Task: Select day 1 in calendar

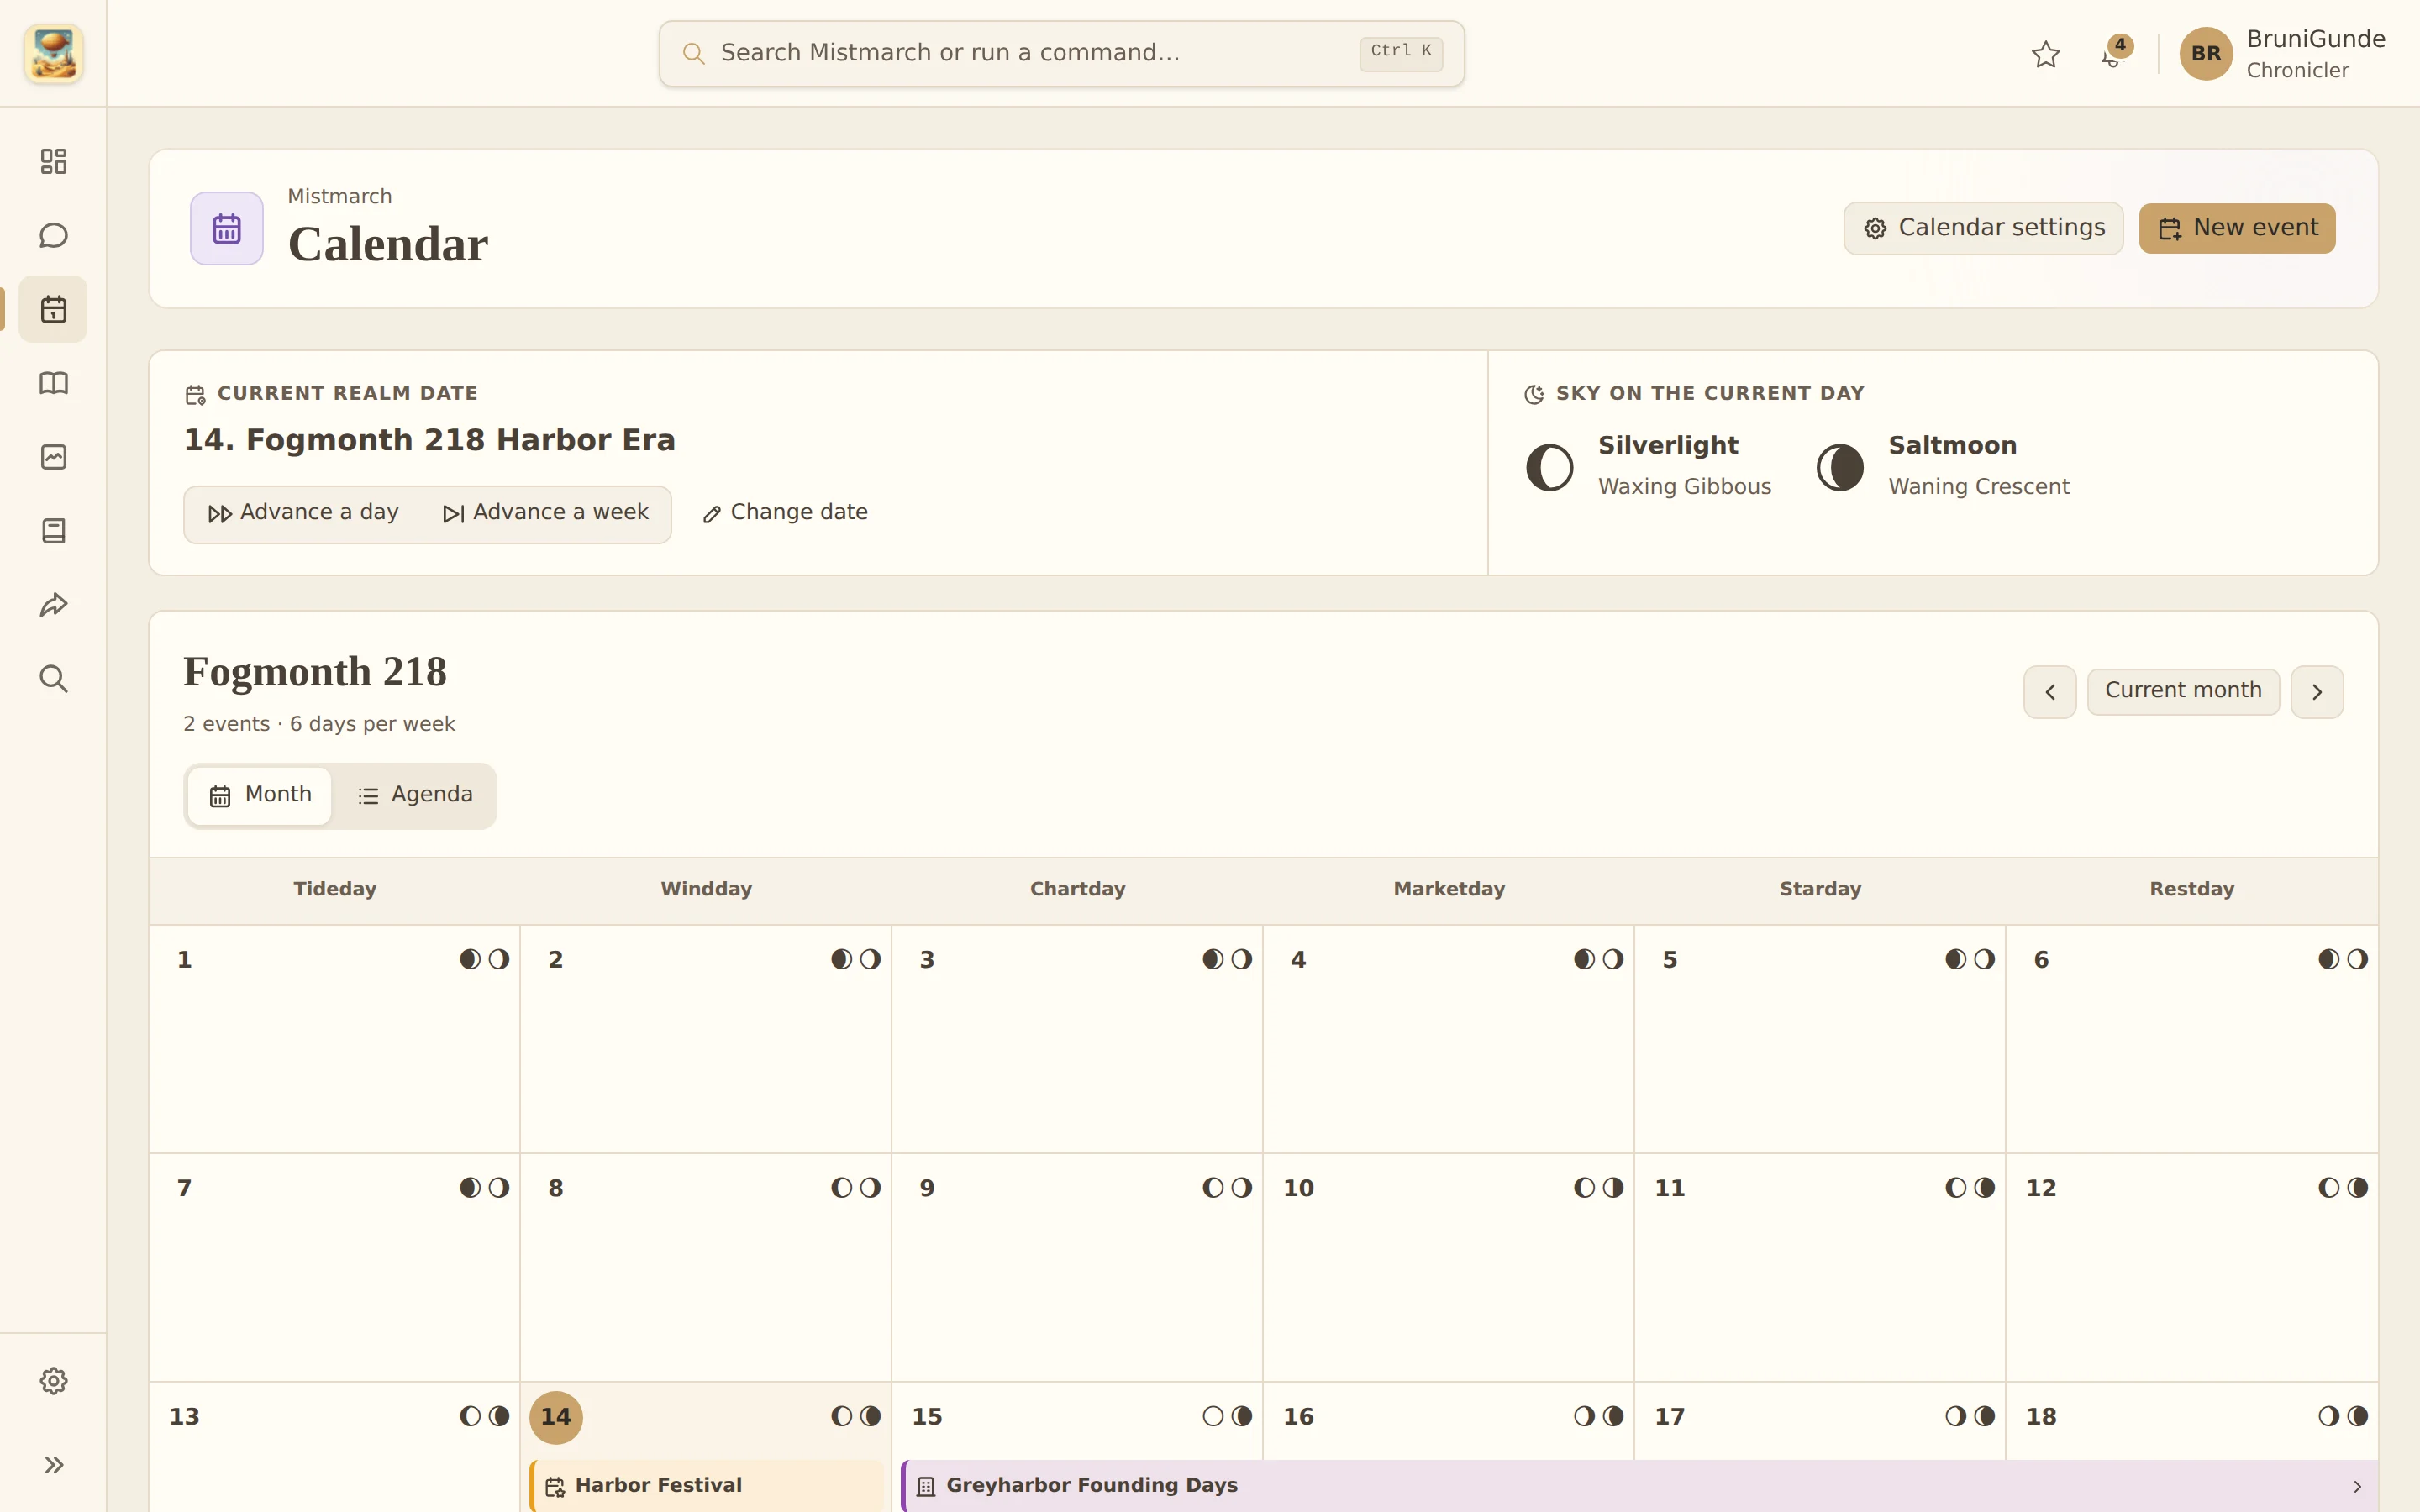Action: tap(185, 960)
